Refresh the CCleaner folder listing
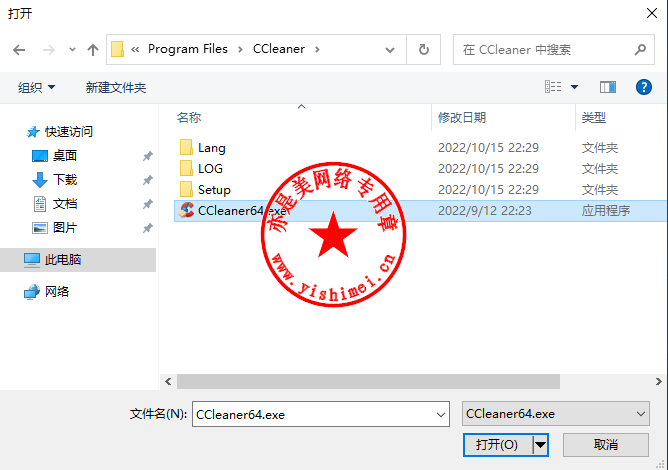The height and width of the screenshot is (470, 668). [x=423, y=50]
